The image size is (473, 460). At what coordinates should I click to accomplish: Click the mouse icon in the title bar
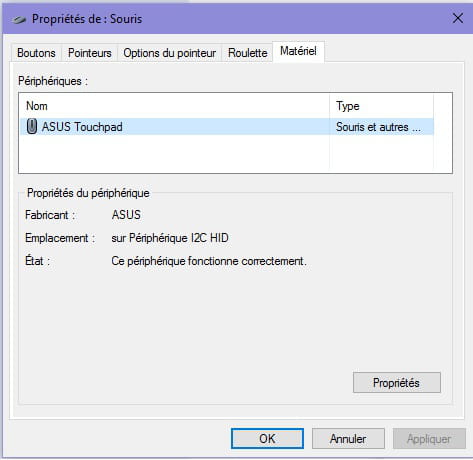tap(18, 19)
